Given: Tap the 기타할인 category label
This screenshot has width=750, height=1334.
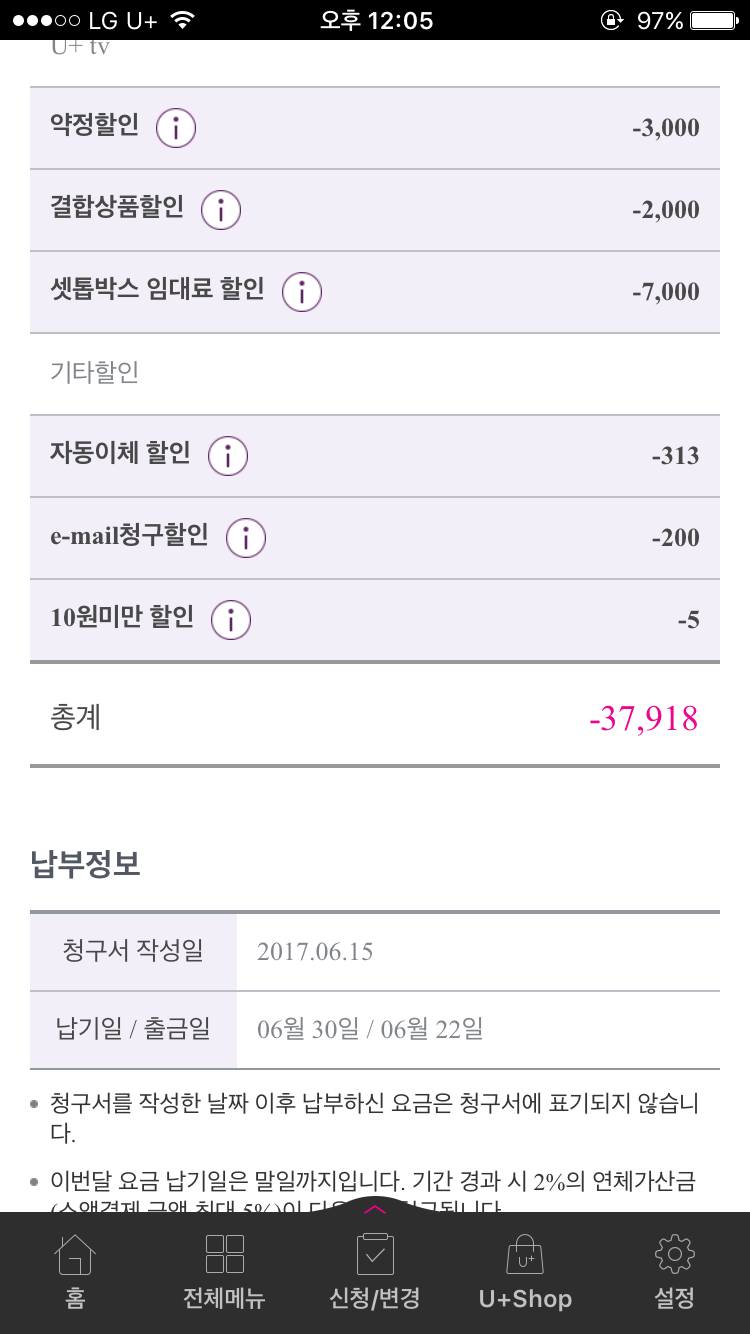Looking at the screenshot, I should tap(95, 373).
